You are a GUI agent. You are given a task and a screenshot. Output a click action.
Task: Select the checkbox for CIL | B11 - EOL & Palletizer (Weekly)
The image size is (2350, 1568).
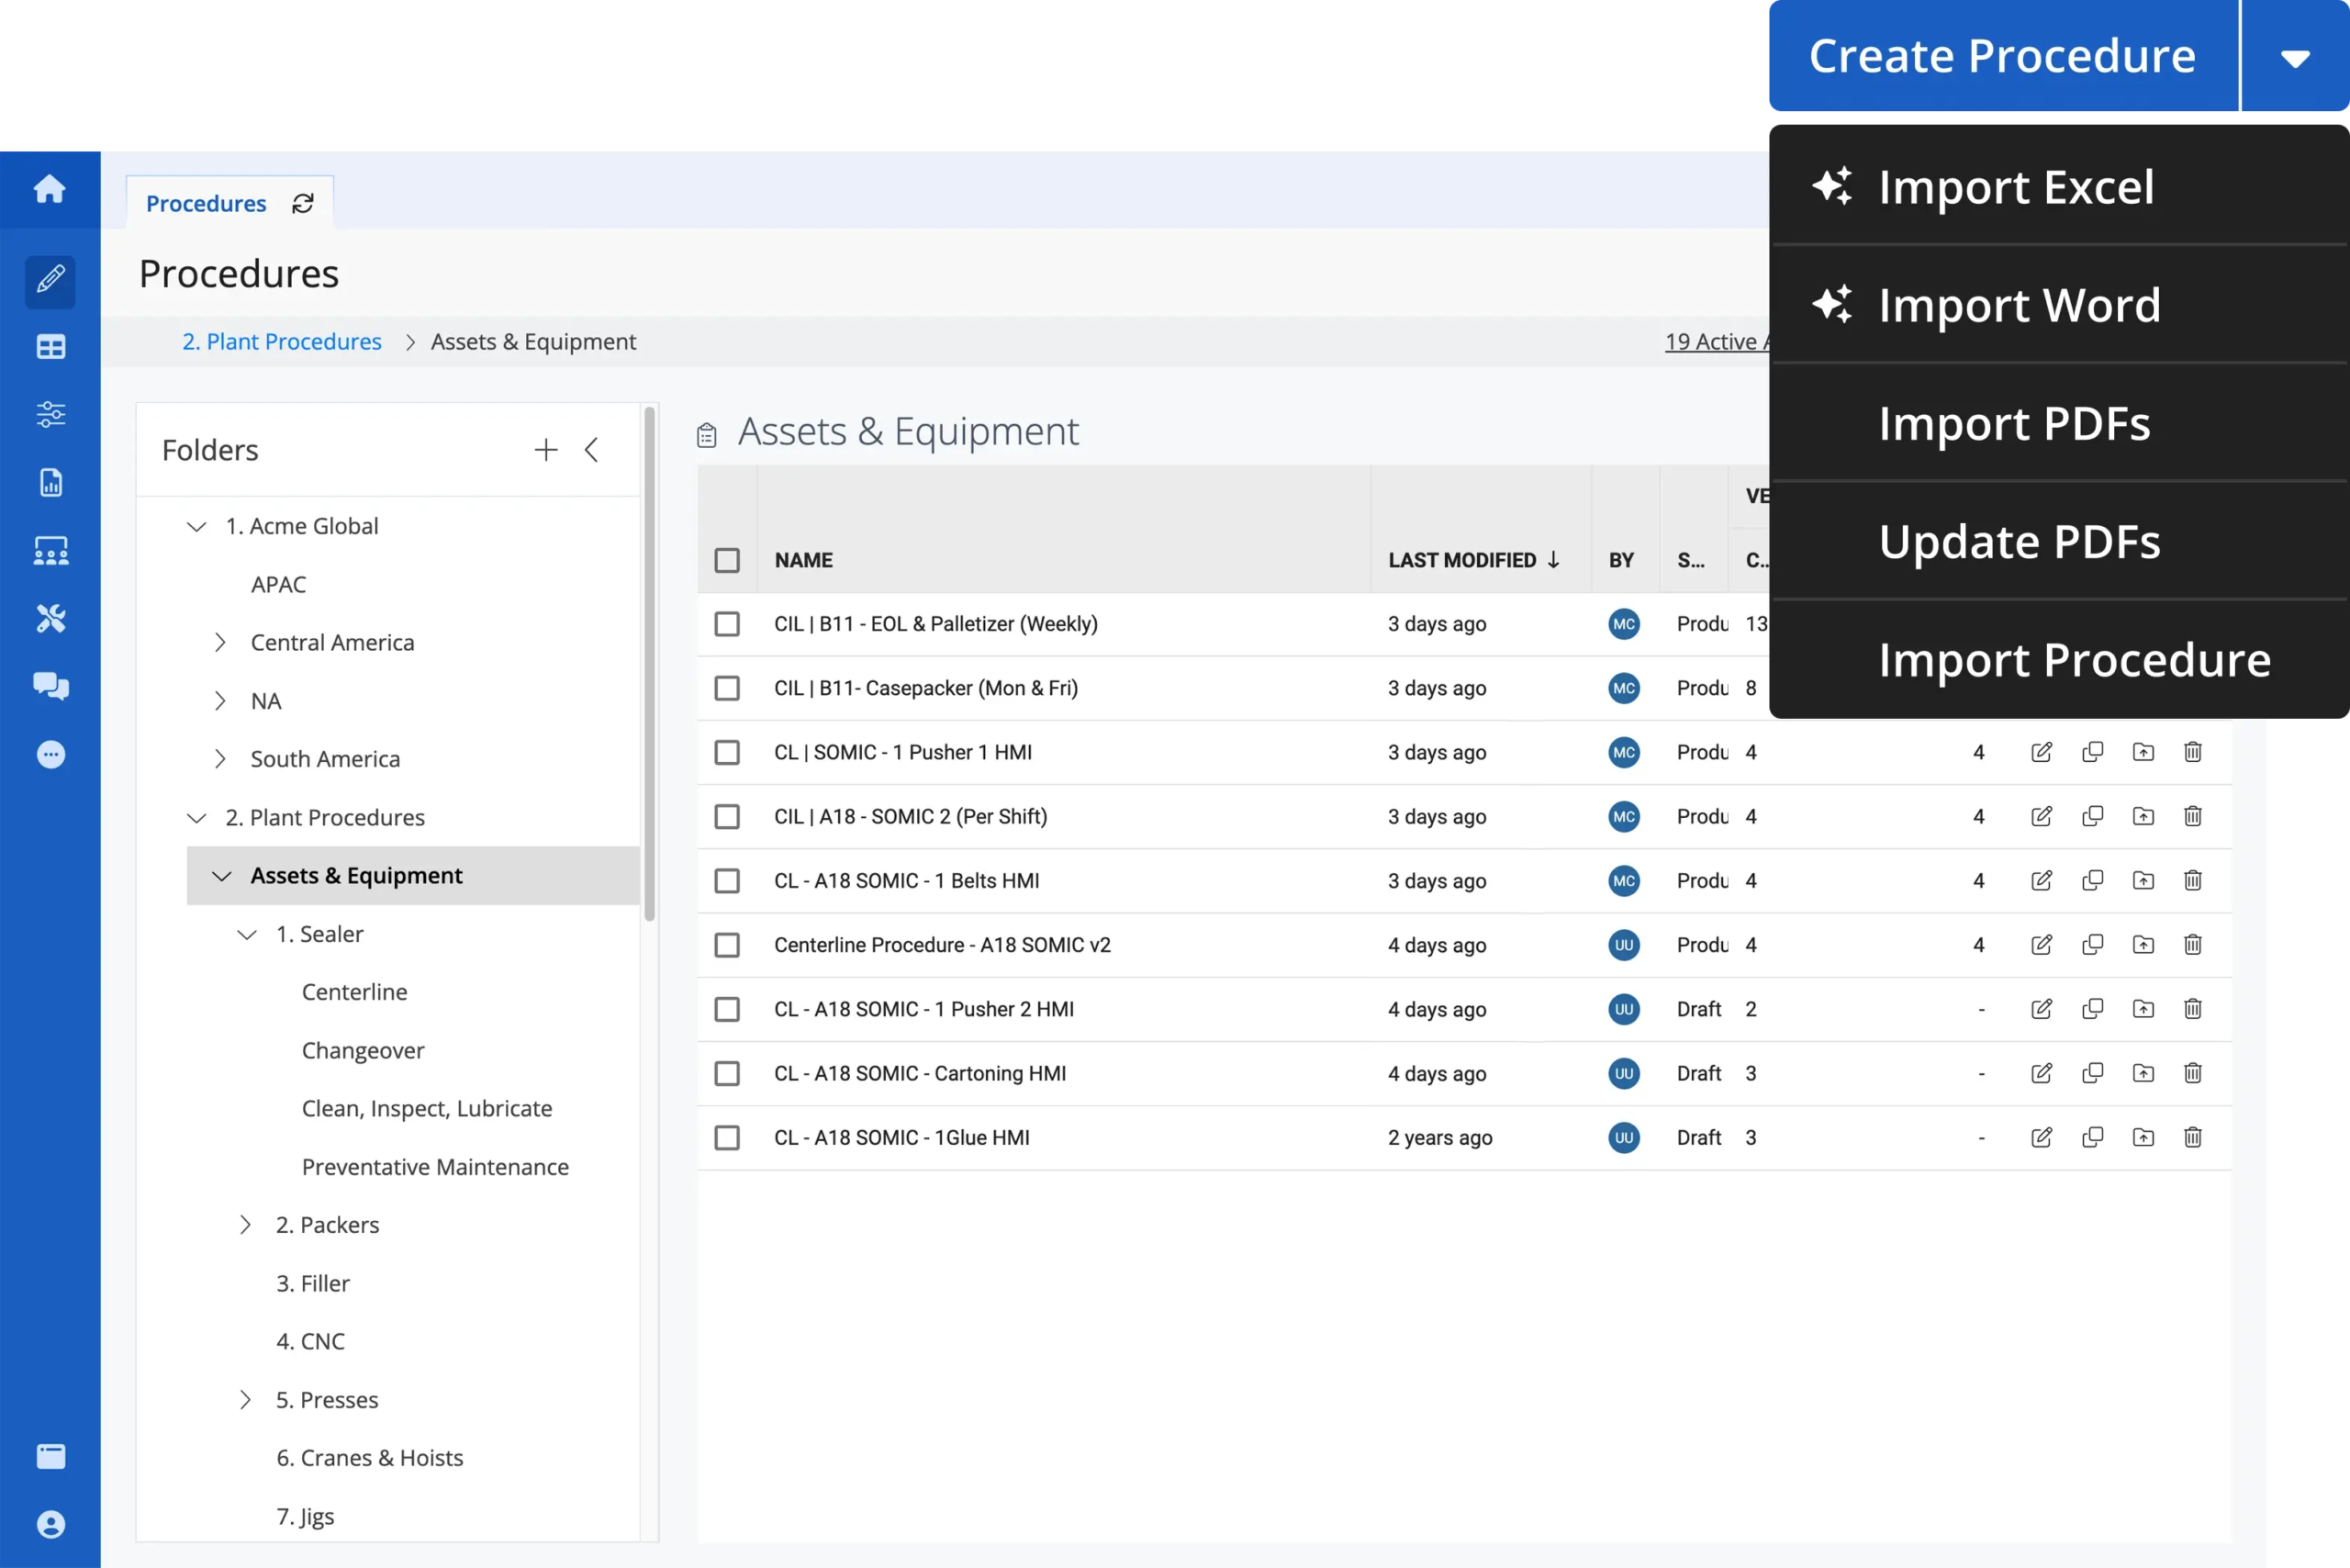click(x=728, y=623)
